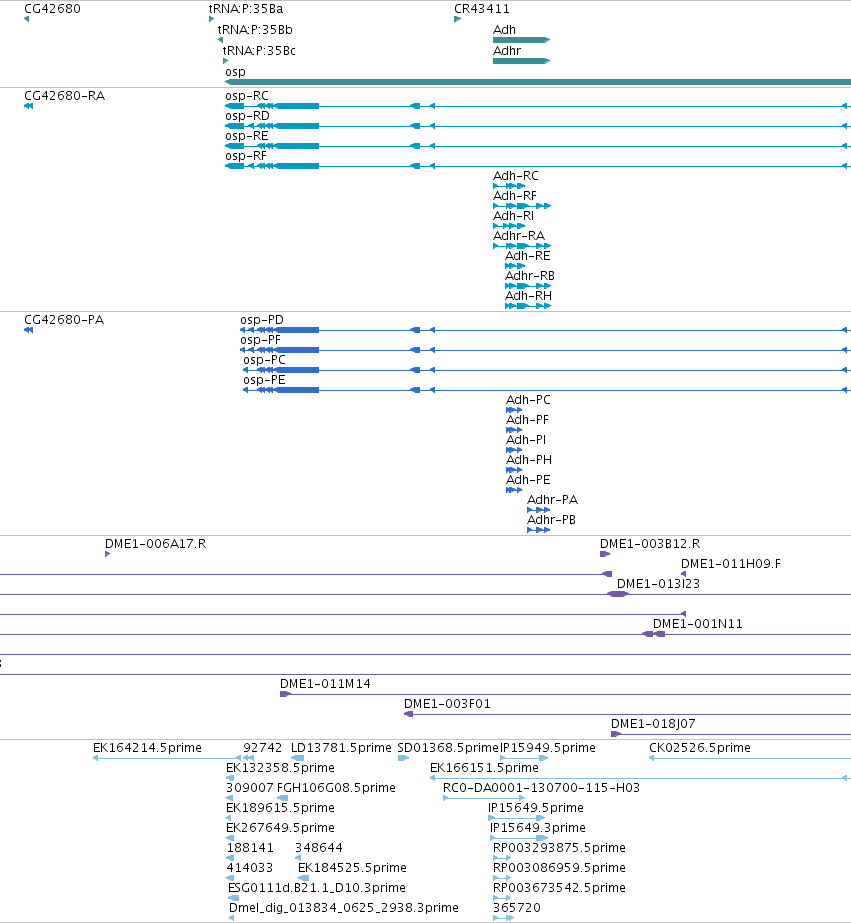Select the EK166151.5prime EST

click(639, 778)
